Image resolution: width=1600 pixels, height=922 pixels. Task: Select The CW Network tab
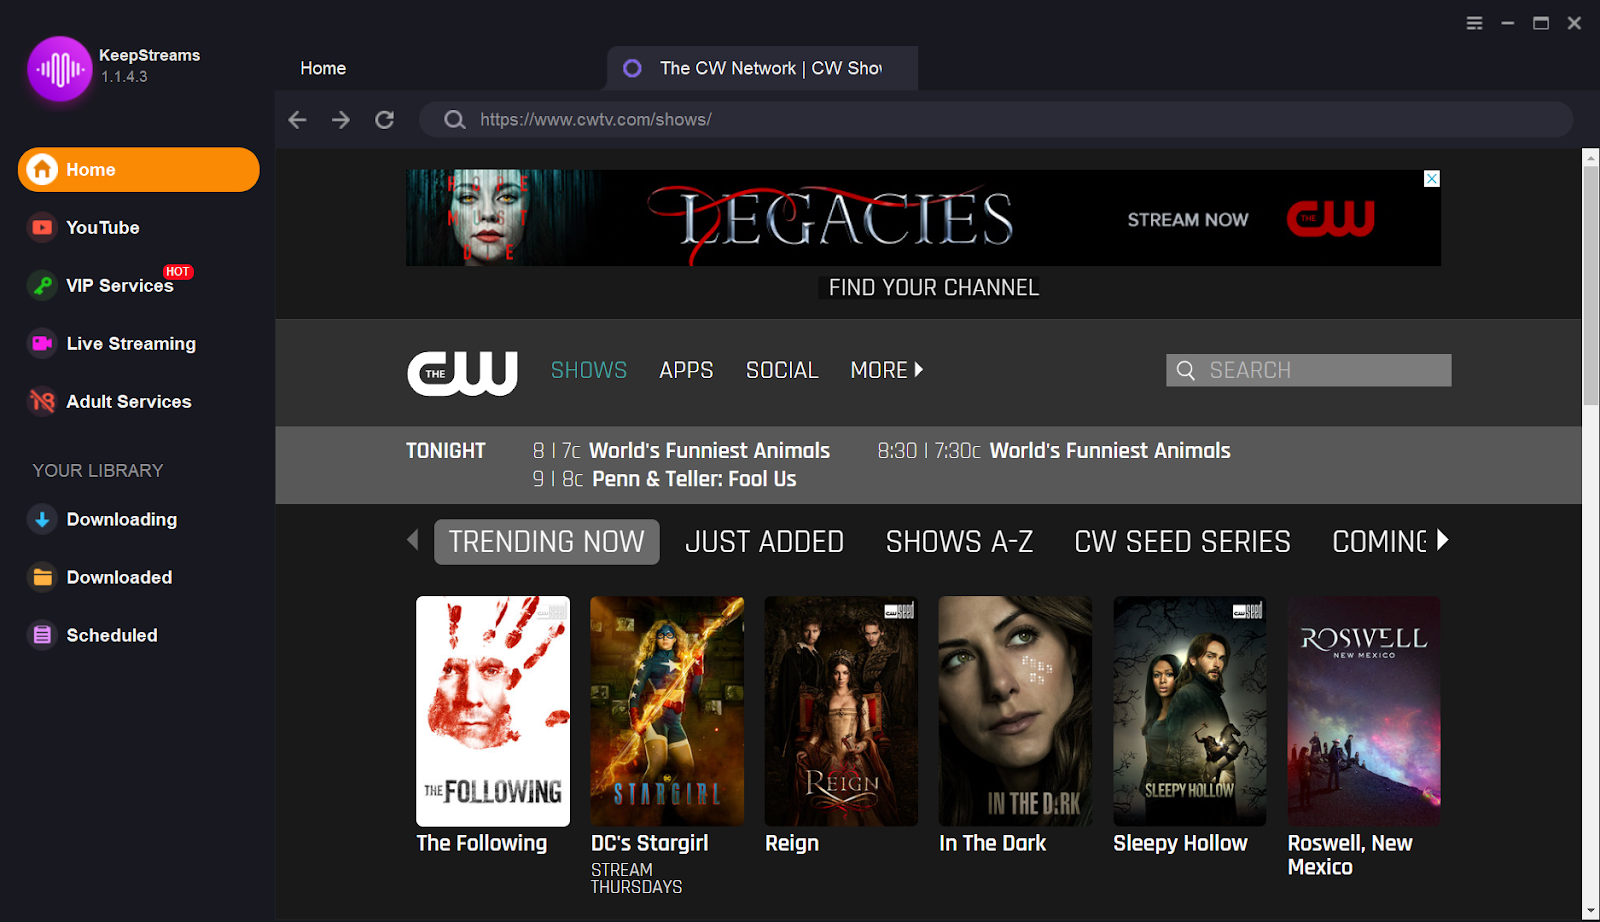pos(762,69)
